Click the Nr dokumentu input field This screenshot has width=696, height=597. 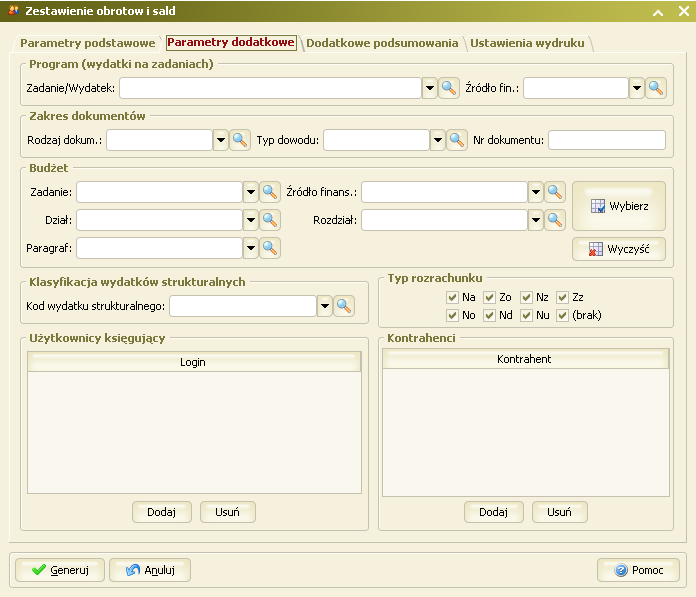607,140
